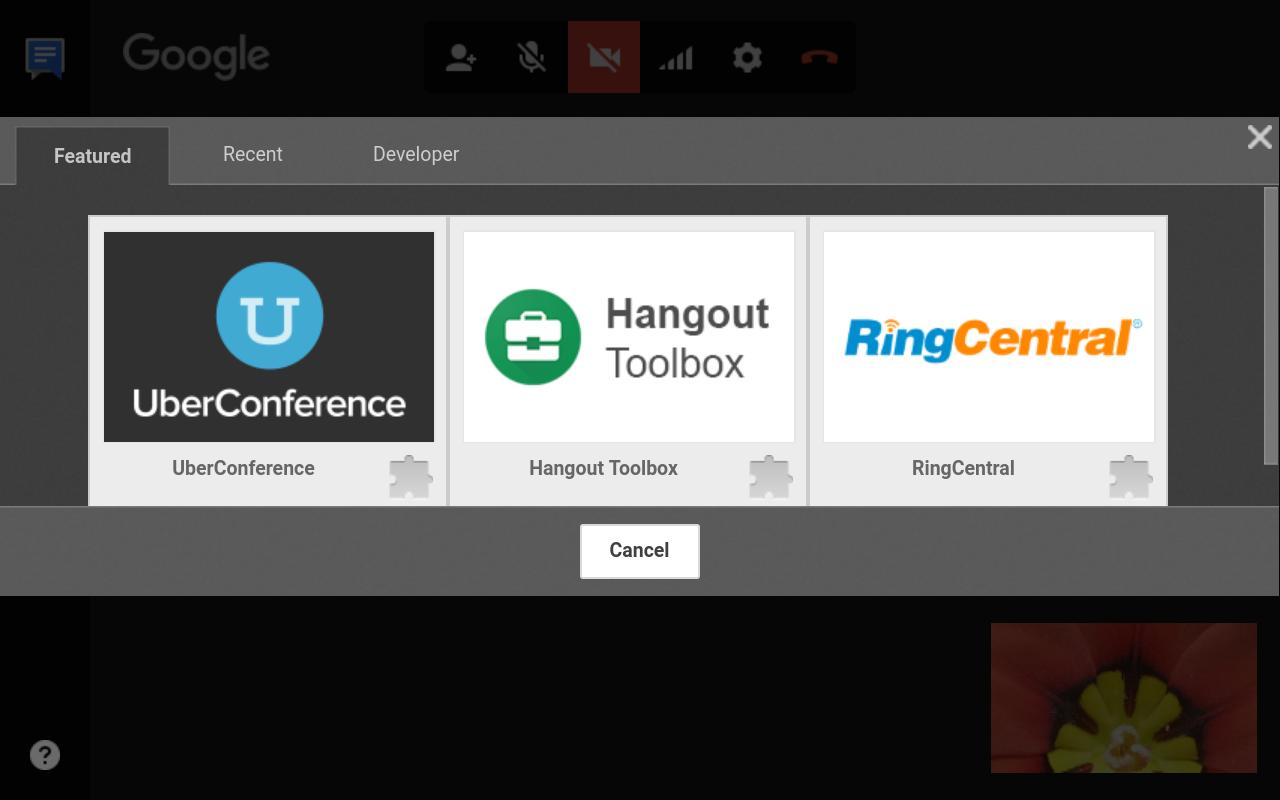Open the Hangout Toolbox app thumbnail
This screenshot has width=1280, height=800.
pyautogui.click(x=629, y=337)
